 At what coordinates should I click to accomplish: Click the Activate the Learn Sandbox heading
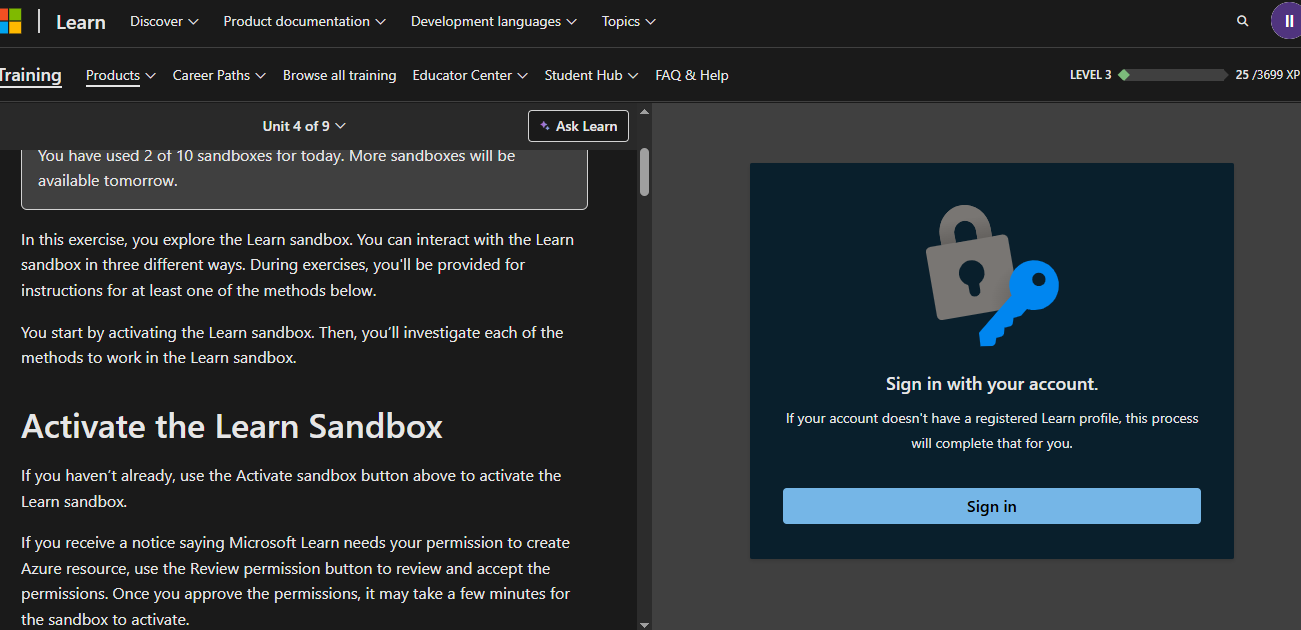pos(232,426)
